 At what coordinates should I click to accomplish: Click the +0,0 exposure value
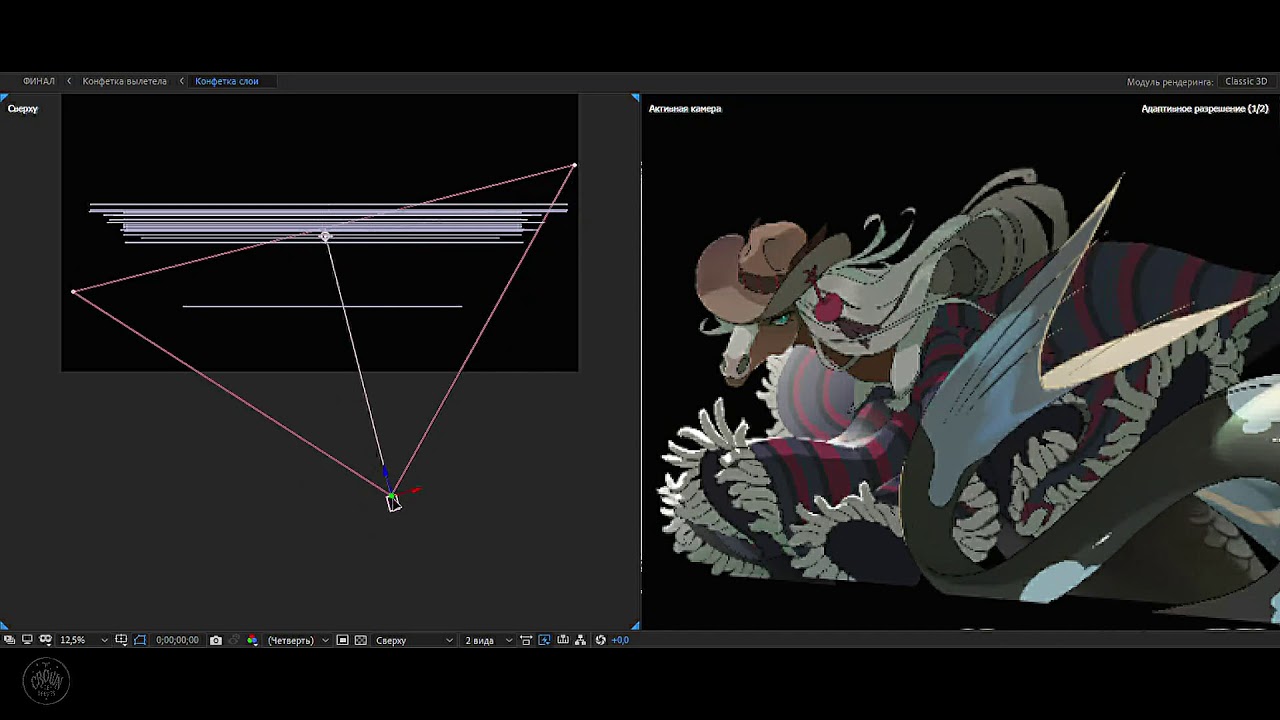coord(620,640)
